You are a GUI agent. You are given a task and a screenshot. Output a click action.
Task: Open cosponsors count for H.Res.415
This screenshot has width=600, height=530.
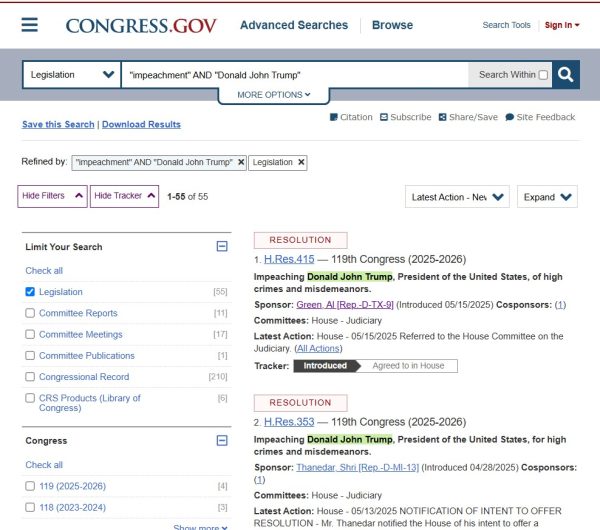(560, 305)
